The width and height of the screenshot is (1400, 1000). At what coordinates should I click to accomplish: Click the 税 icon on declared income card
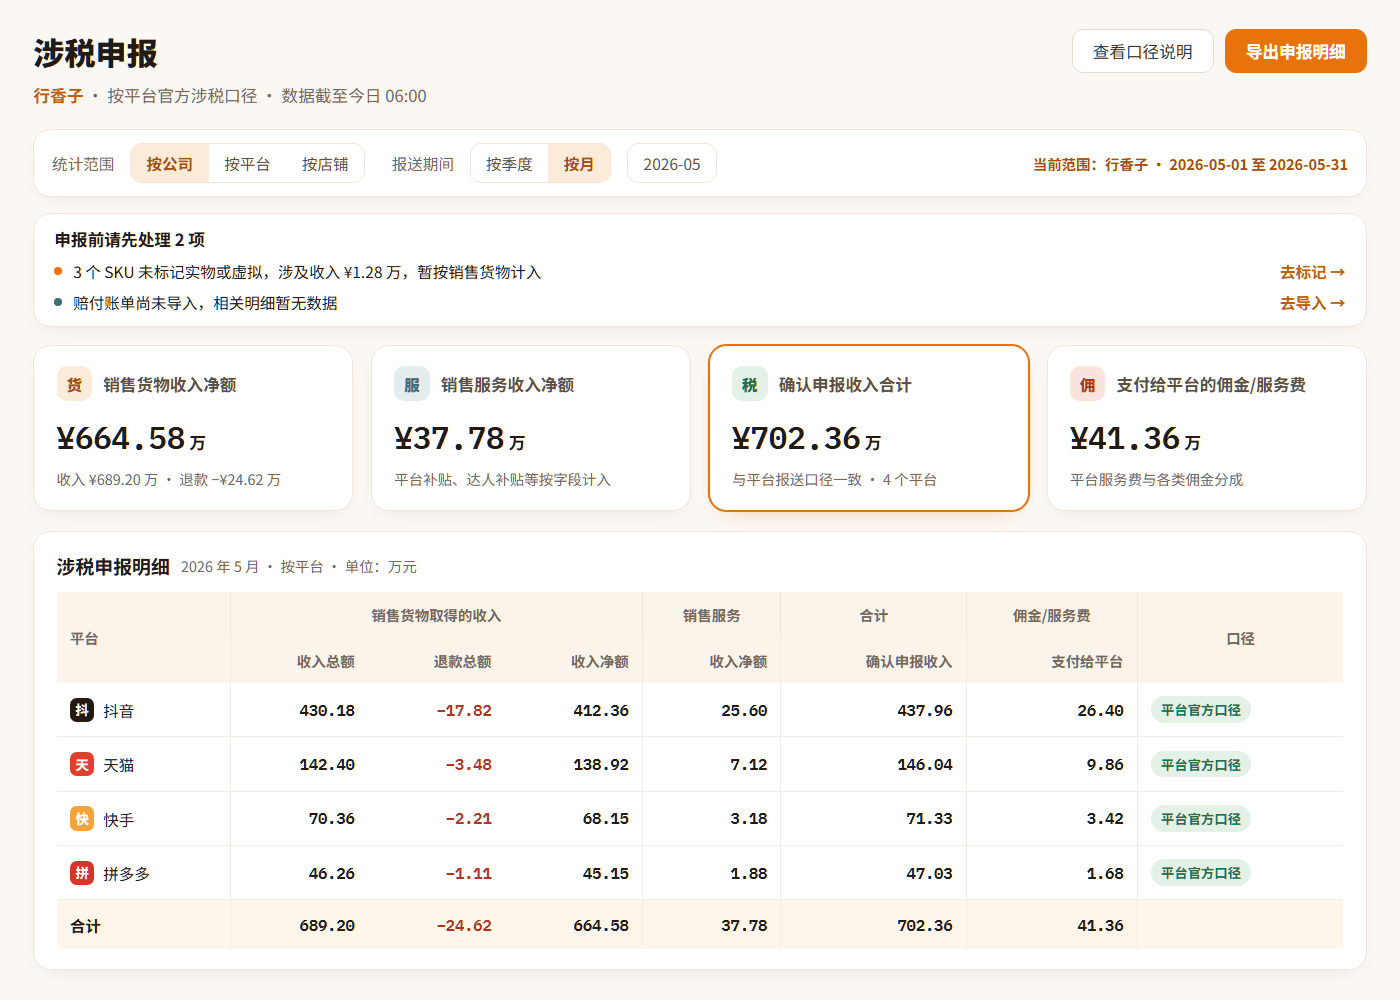click(x=750, y=385)
